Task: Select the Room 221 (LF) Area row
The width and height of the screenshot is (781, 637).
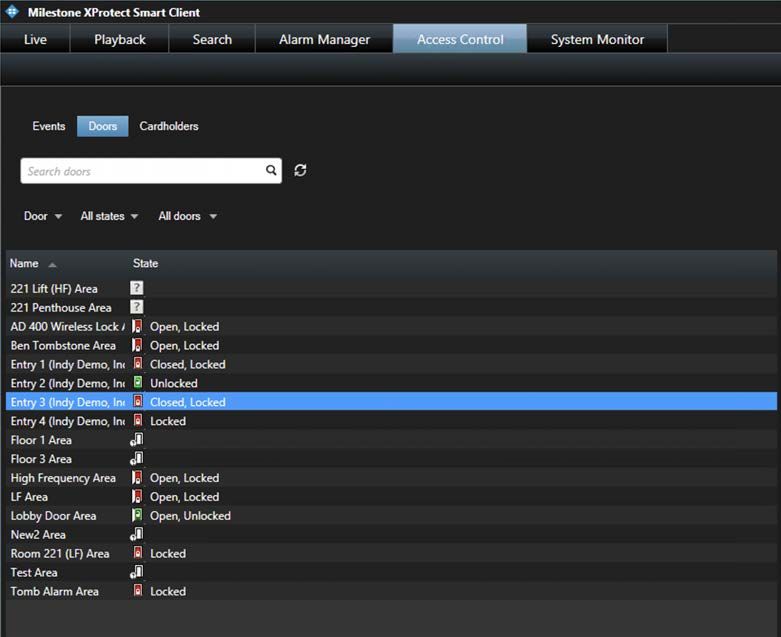Action: (x=391, y=553)
